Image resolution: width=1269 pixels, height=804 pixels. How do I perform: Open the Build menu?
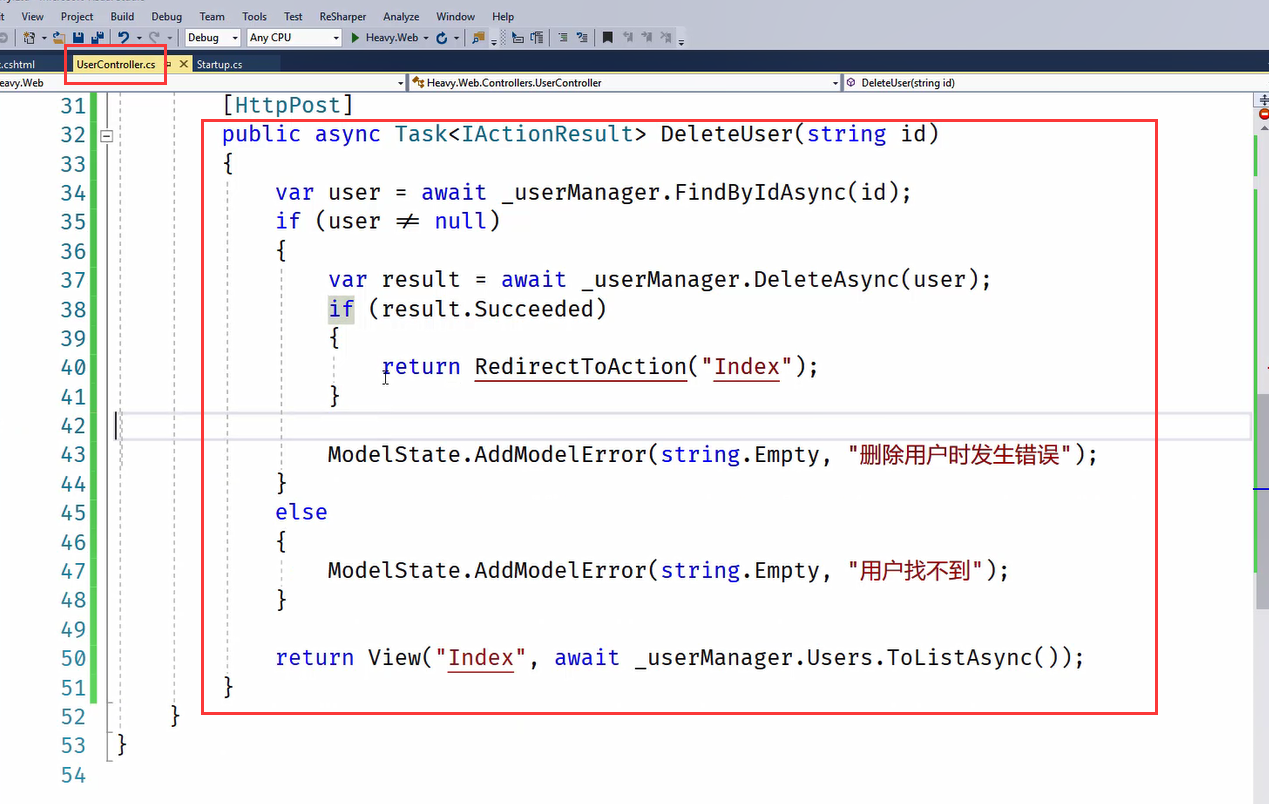(122, 16)
